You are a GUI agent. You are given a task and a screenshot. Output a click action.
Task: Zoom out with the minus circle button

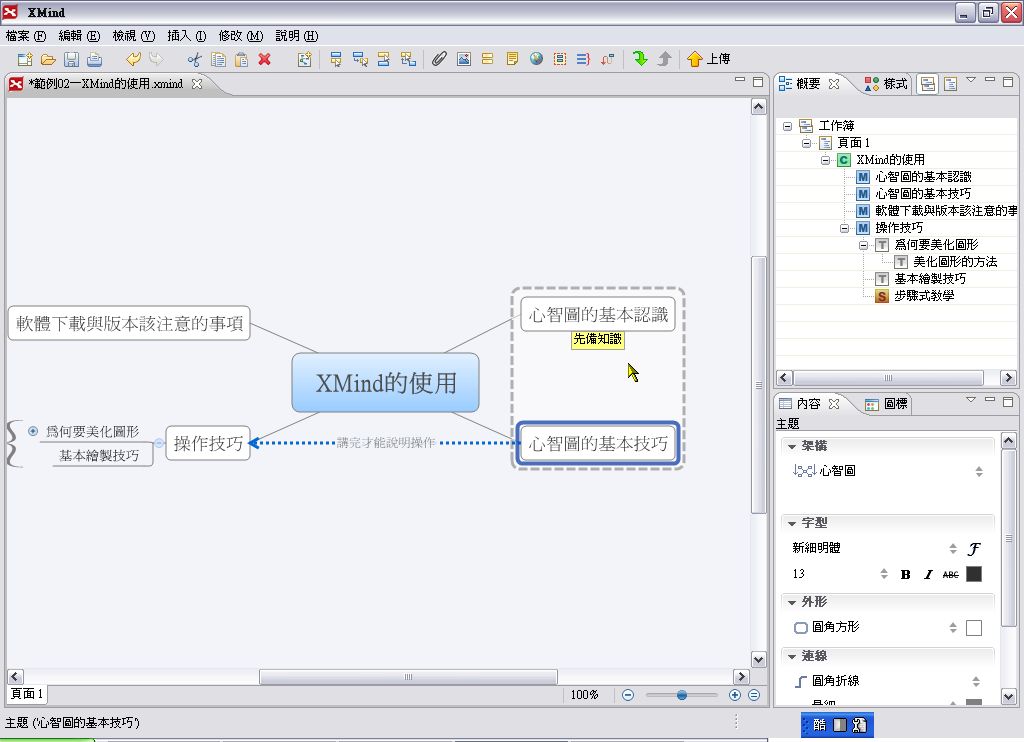click(x=628, y=695)
